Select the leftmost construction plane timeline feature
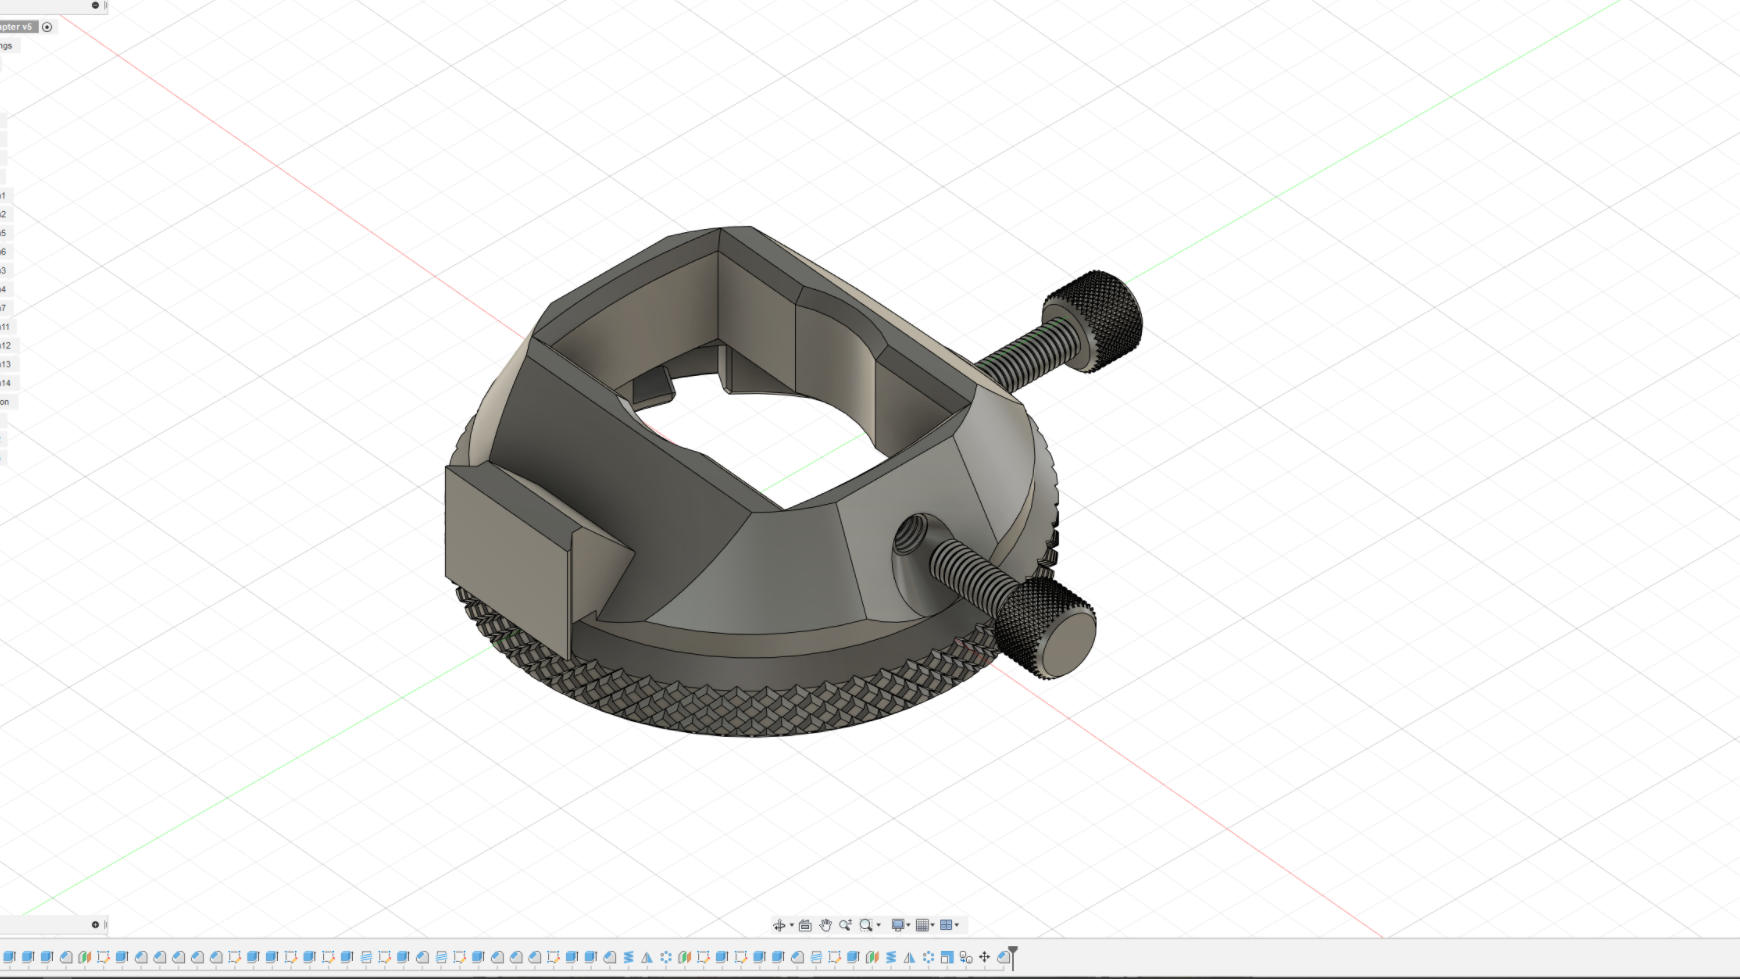1740x979 pixels. 84,957
